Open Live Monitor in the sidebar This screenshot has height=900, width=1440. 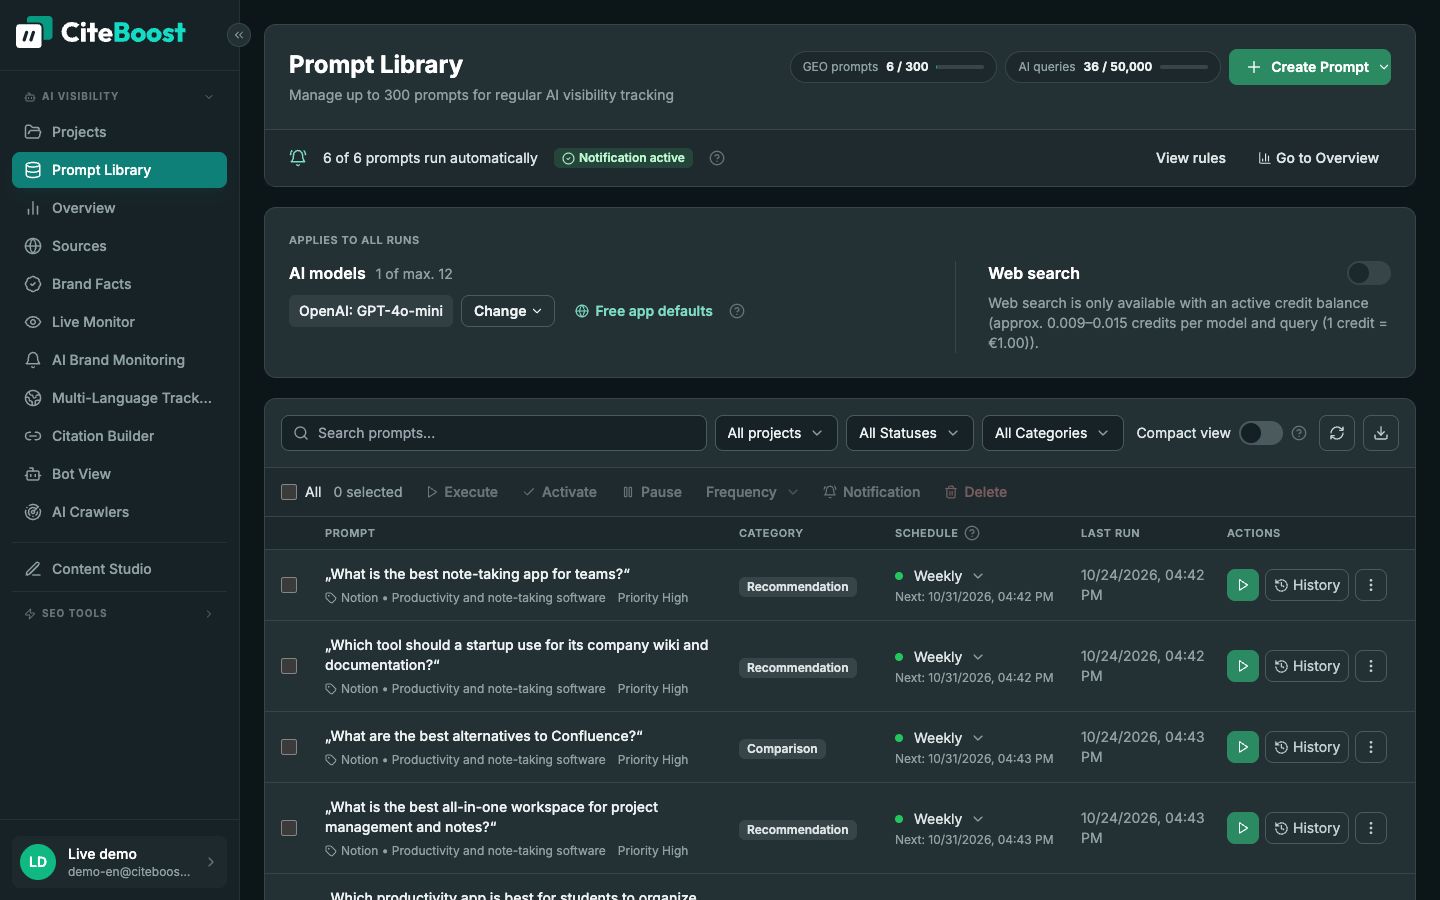click(x=119, y=322)
